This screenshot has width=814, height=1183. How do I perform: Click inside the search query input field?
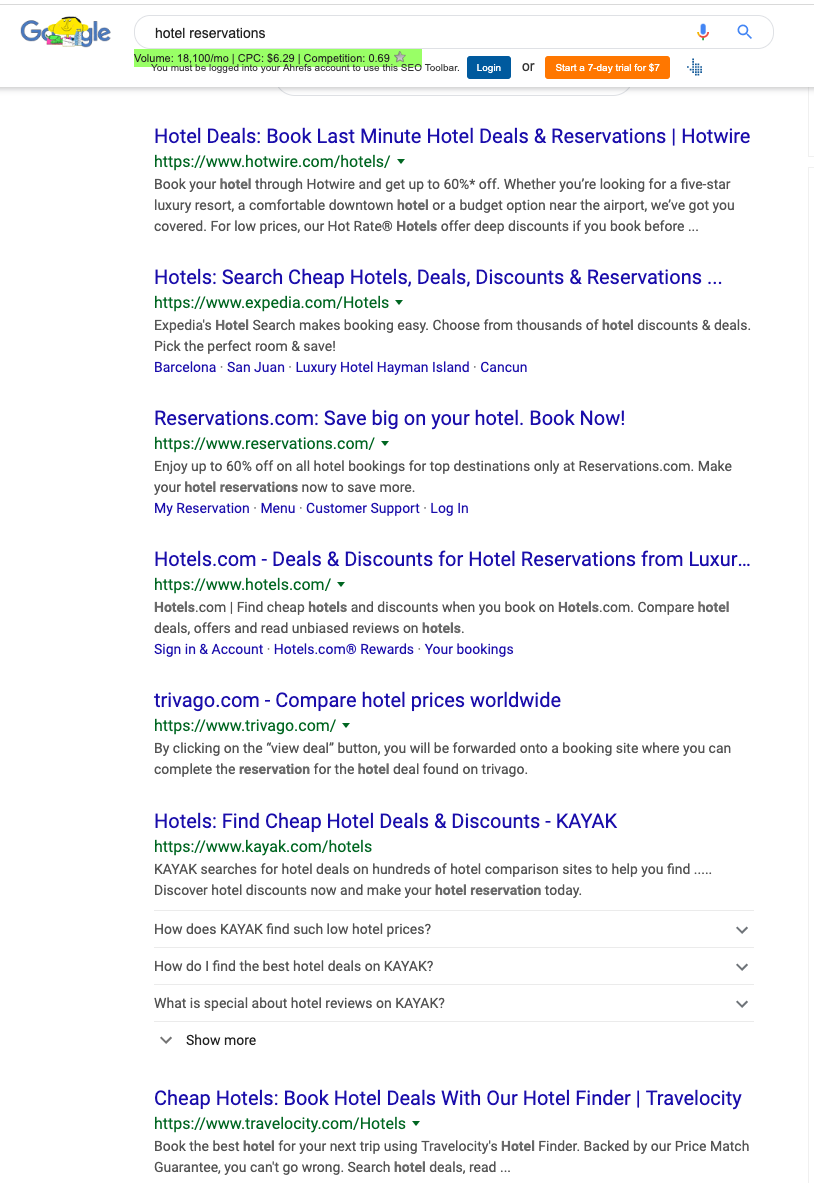click(x=400, y=32)
